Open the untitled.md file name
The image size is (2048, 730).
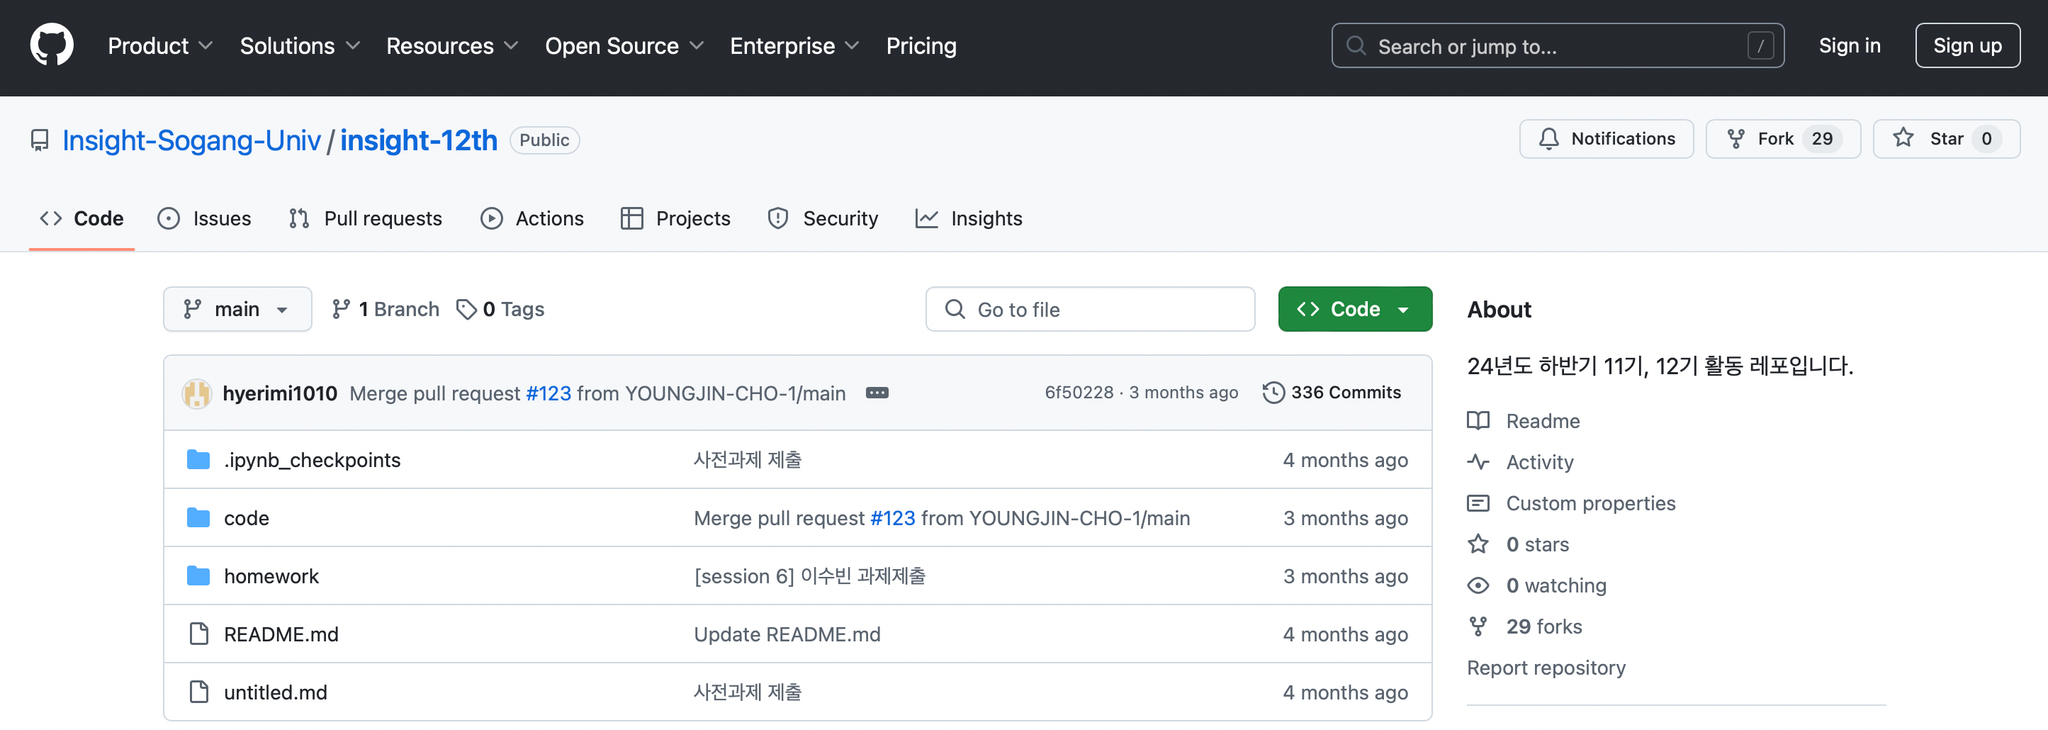[275, 692]
